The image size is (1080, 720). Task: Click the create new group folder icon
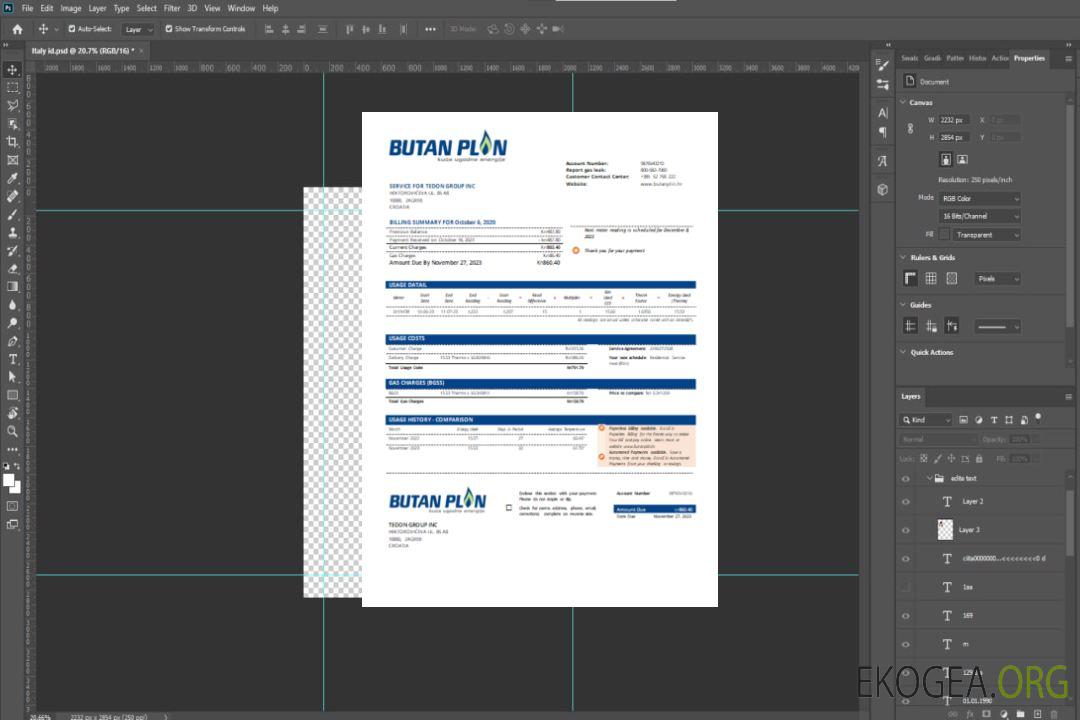(1020, 714)
